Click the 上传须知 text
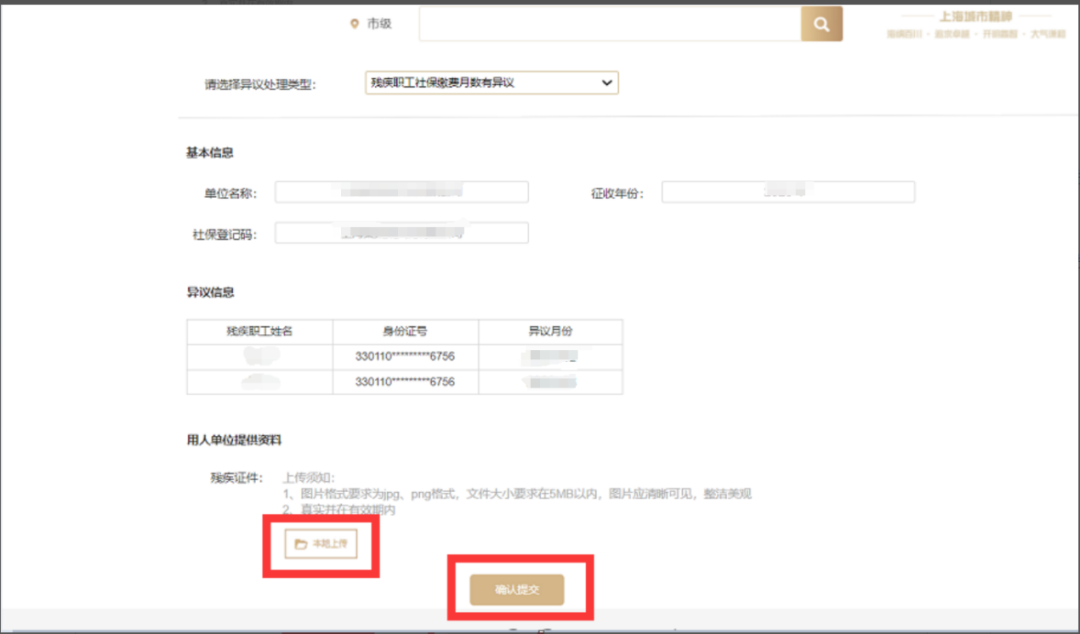 (309, 478)
